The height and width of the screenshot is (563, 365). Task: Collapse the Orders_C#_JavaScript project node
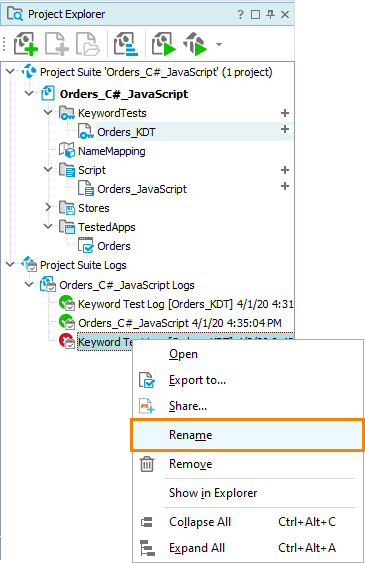click(x=29, y=93)
